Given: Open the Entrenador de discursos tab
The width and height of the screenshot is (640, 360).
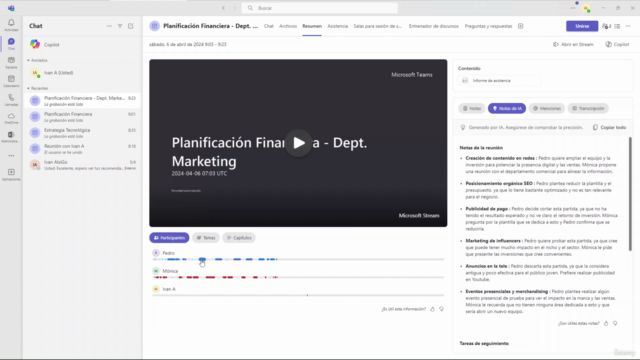Looking at the screenshot, I should tap(433, 26).
